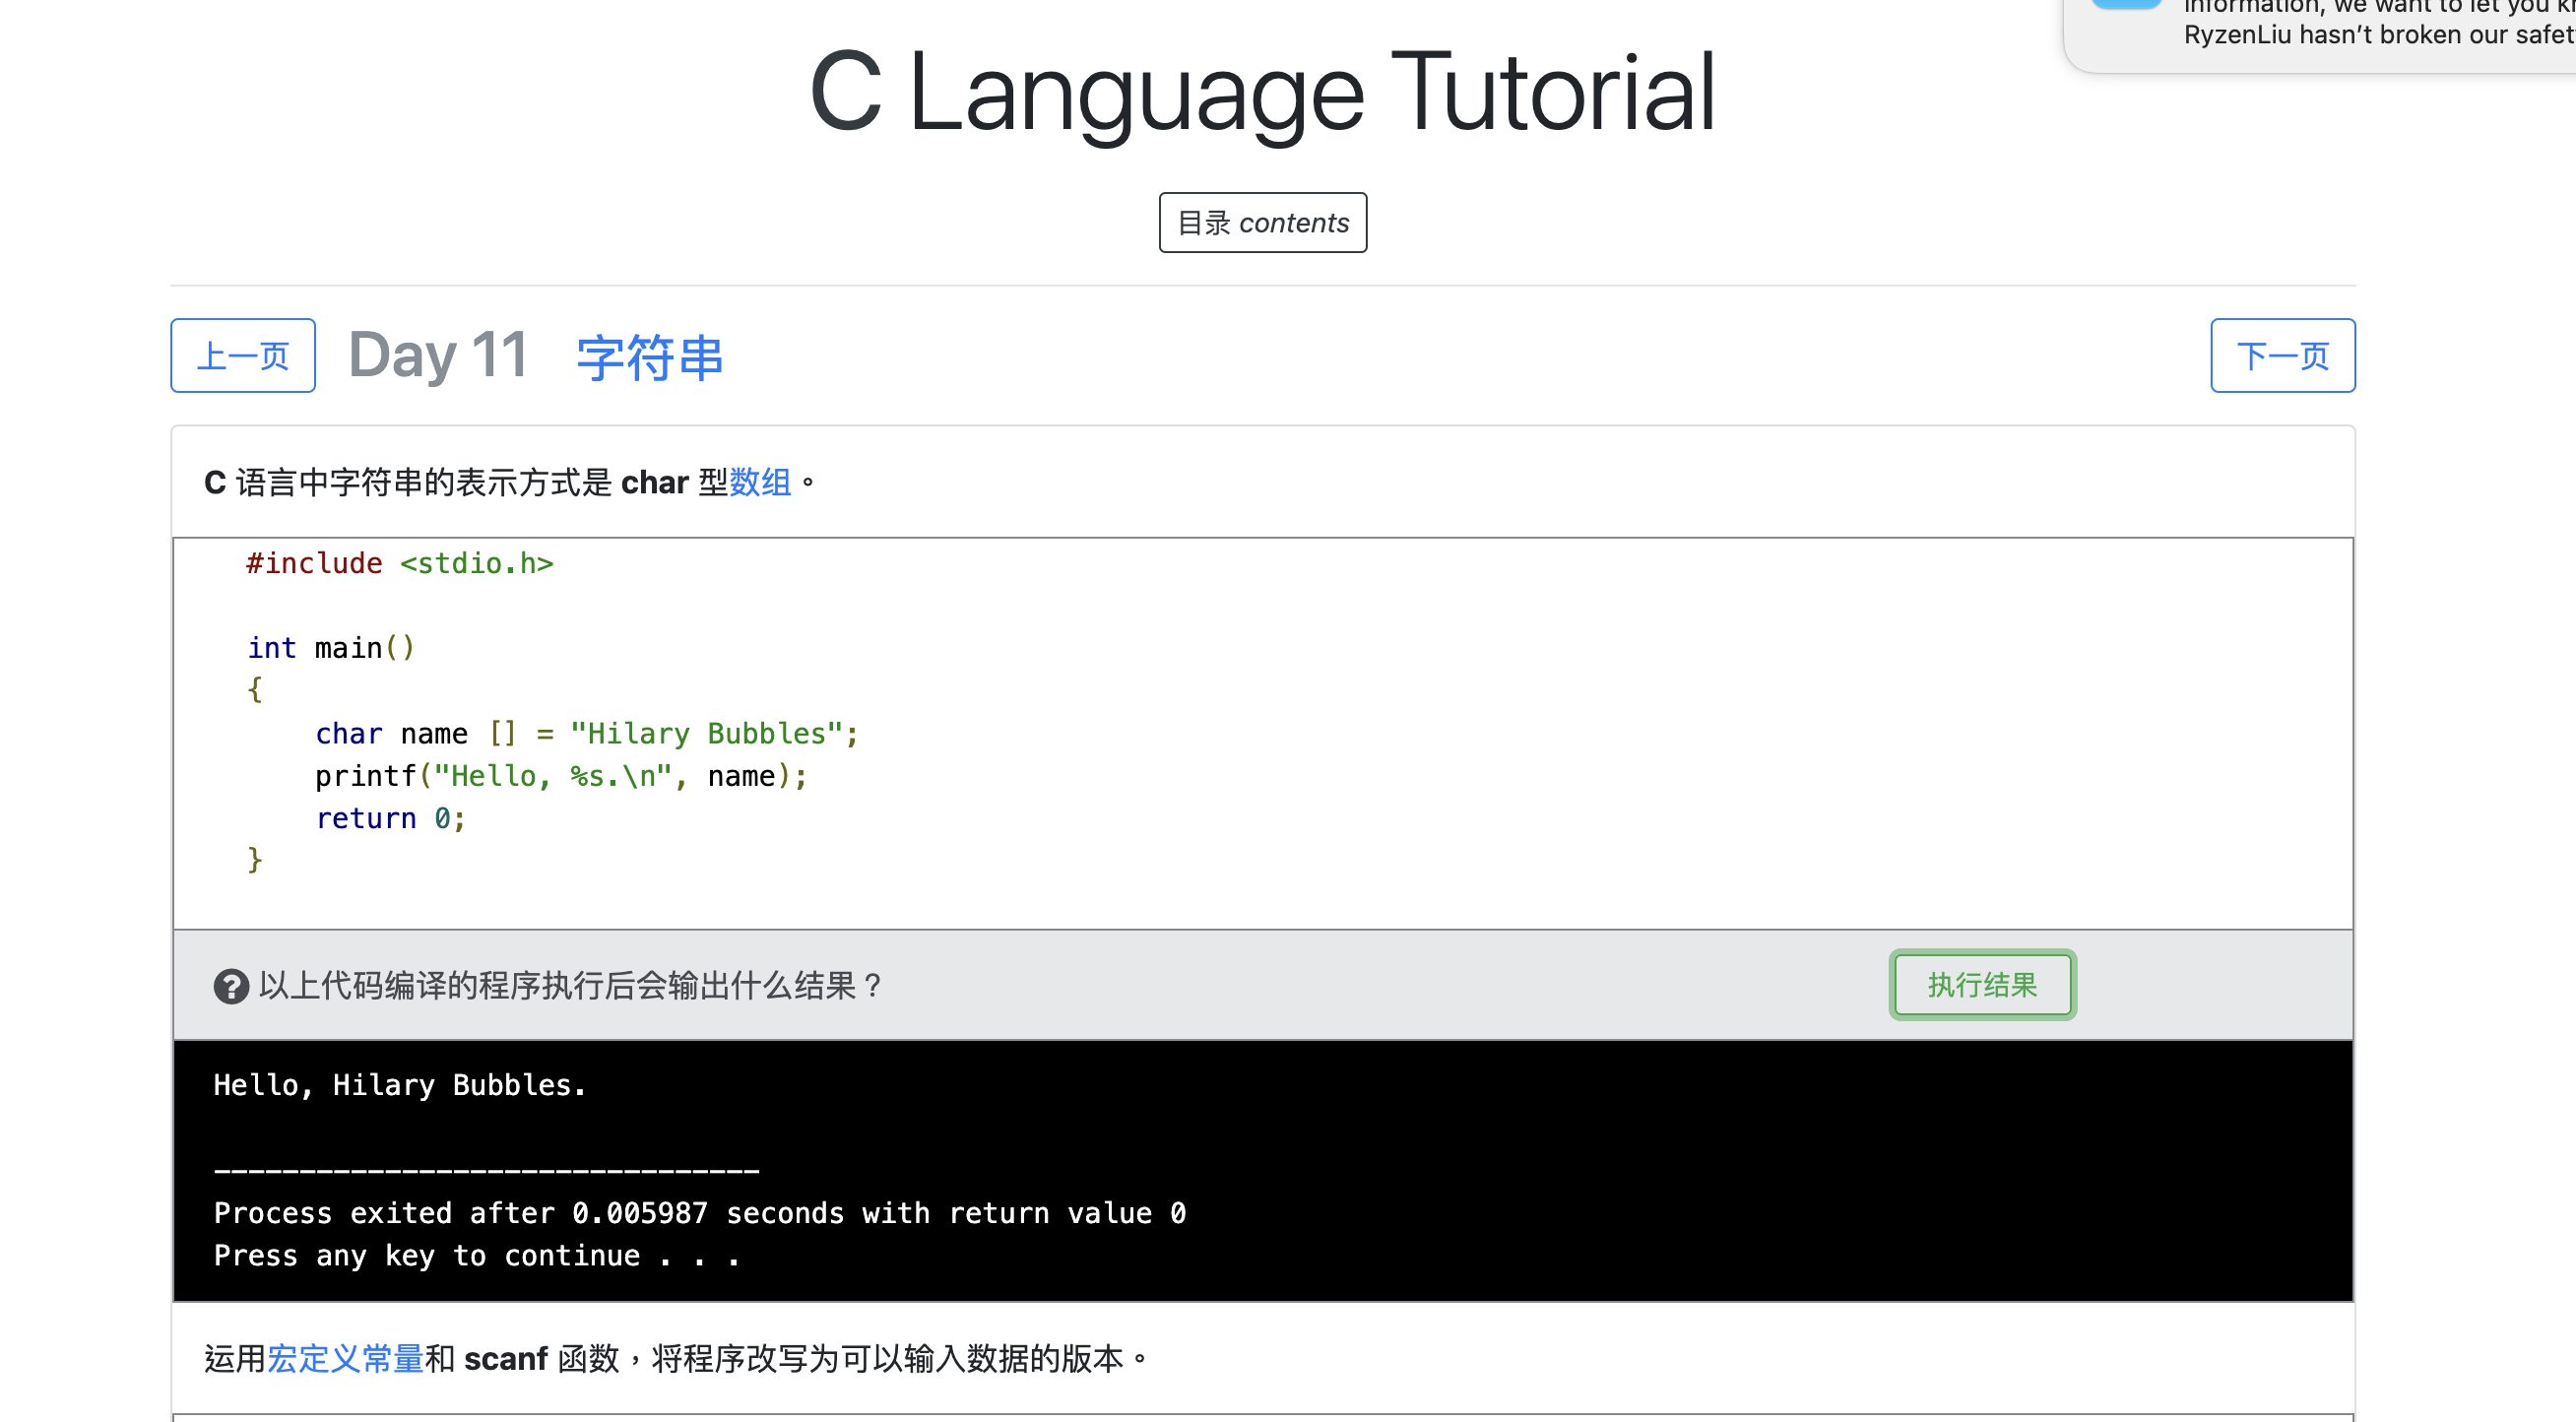The image size is (2576, 1422).
Task: Go to next page with 下一页
Action: pyautogui.click(x=2282, y=355)
